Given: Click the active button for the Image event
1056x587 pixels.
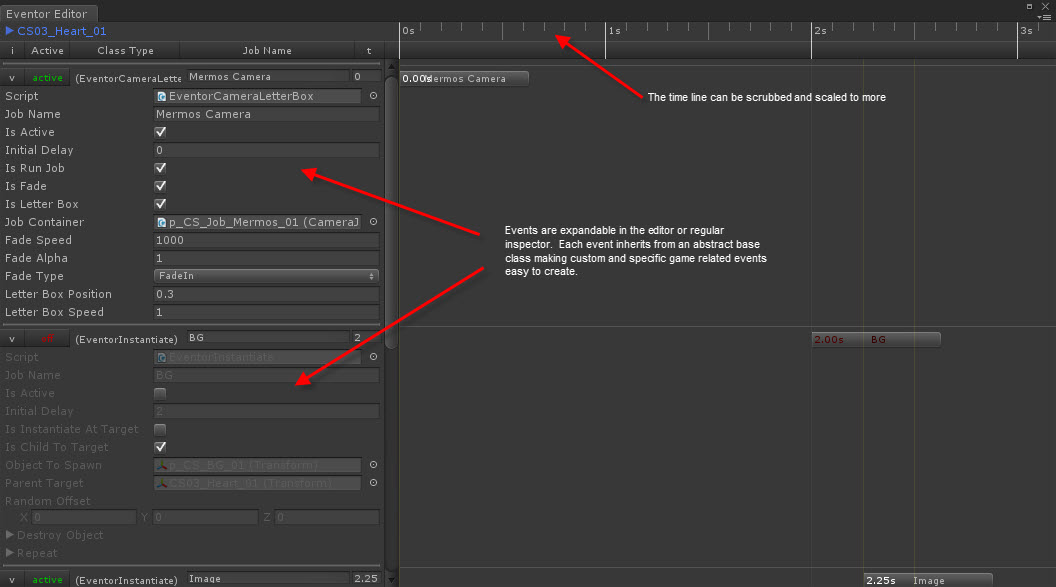Looking at the screenshot, I should (46, 580).
